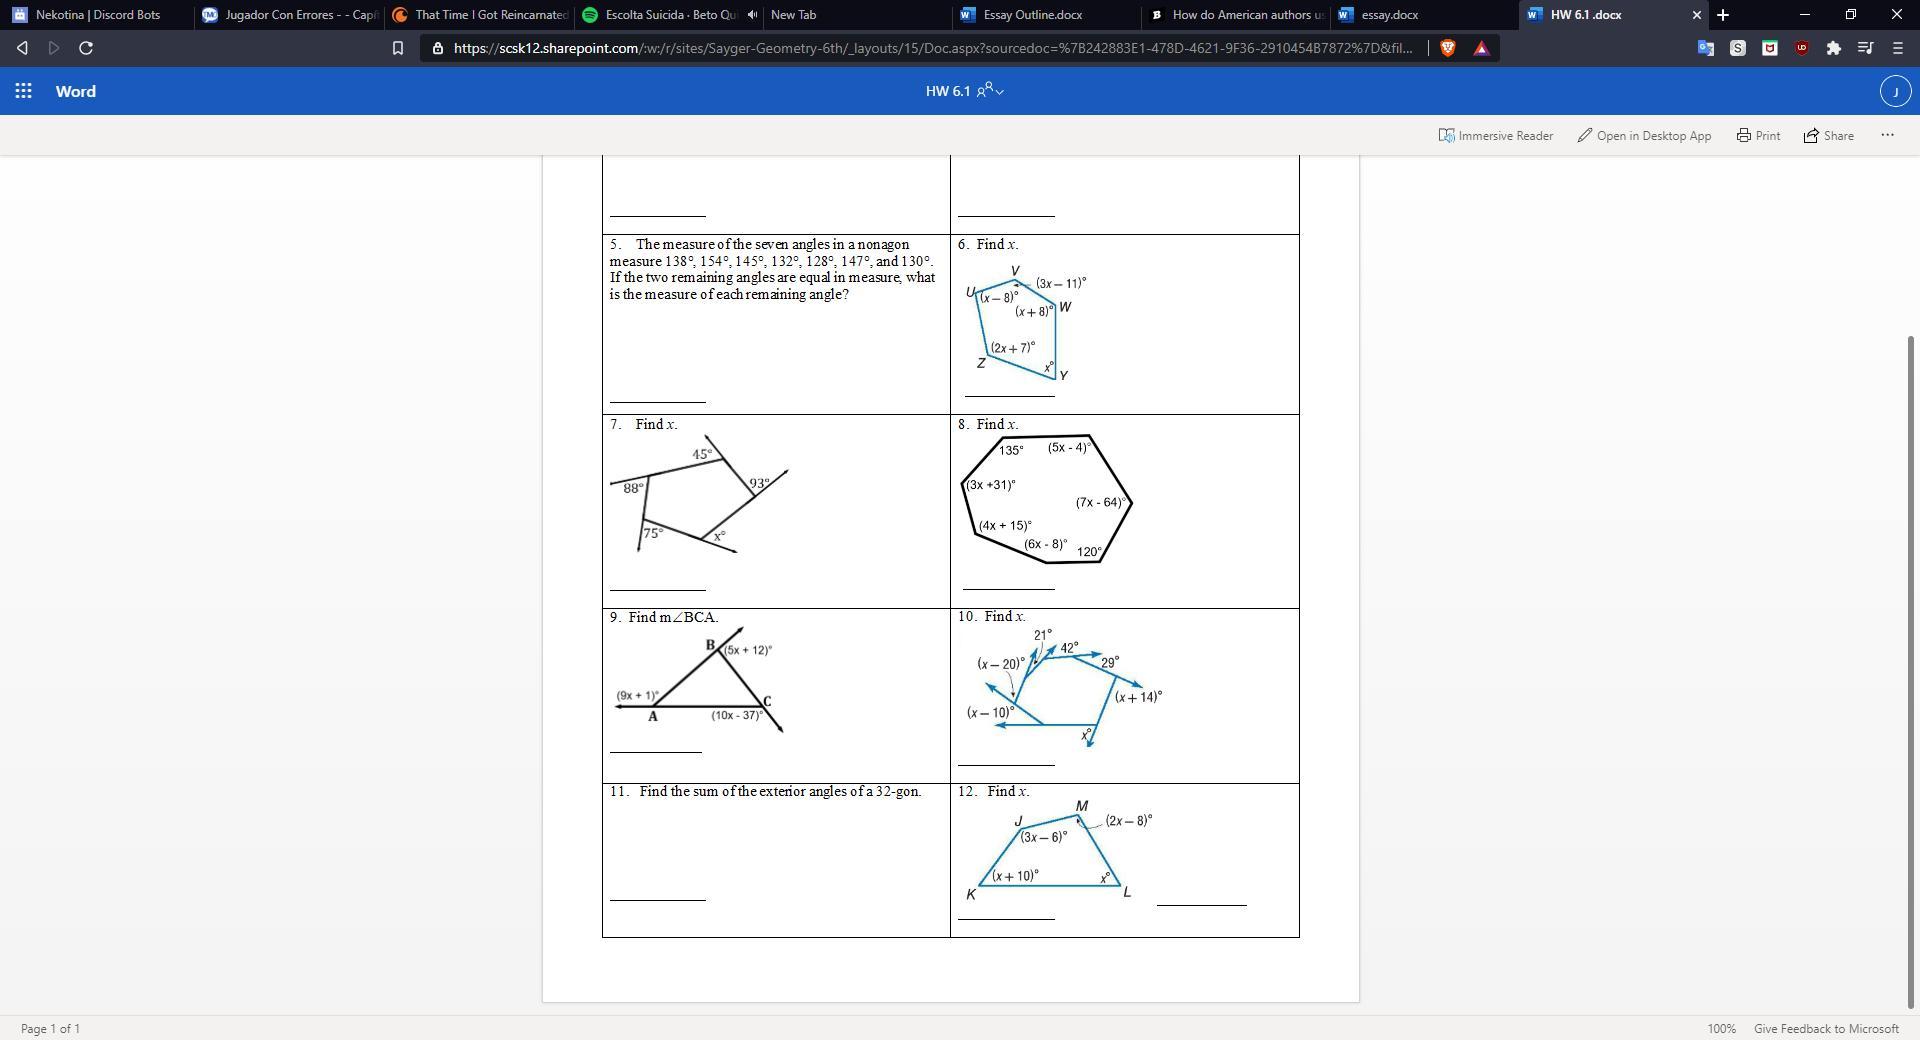The width and height of the screenshot is (1920, 1040).
Task: Switch to the How do American authors tab
Action: tap(1236, 15)
